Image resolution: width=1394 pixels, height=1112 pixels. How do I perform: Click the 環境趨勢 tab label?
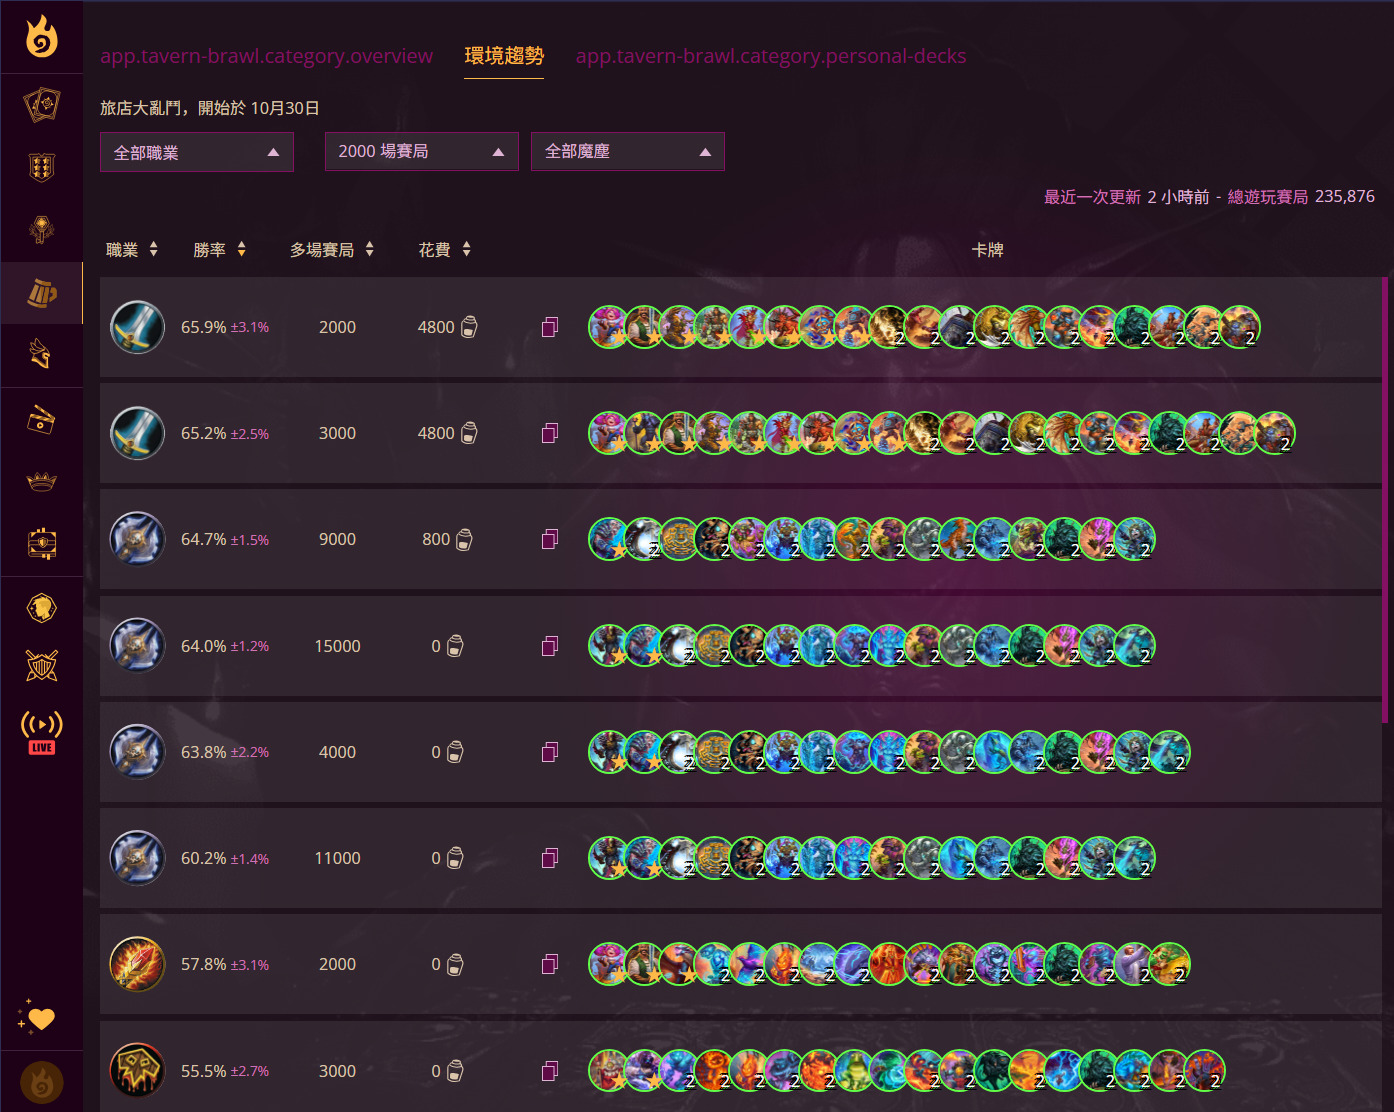coord(504,56)
